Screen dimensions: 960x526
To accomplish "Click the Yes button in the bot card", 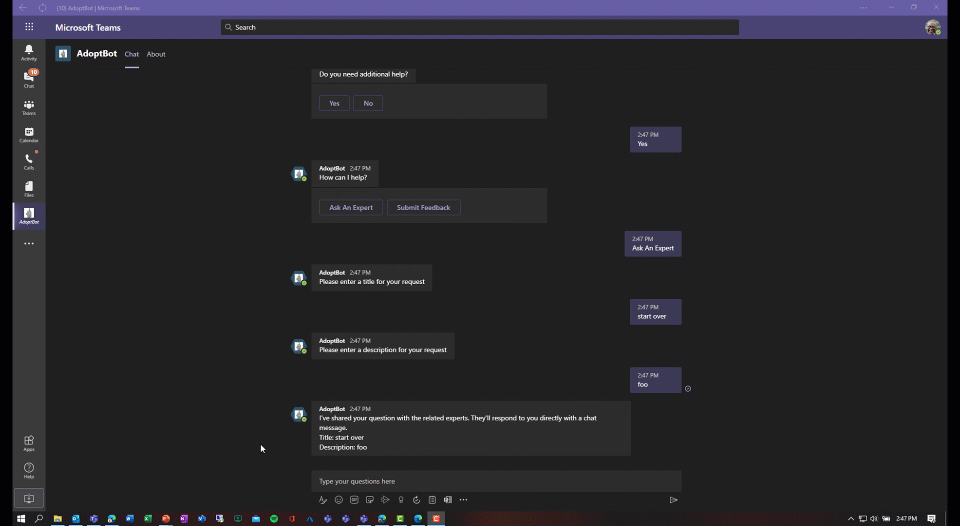I will [334, 103].
